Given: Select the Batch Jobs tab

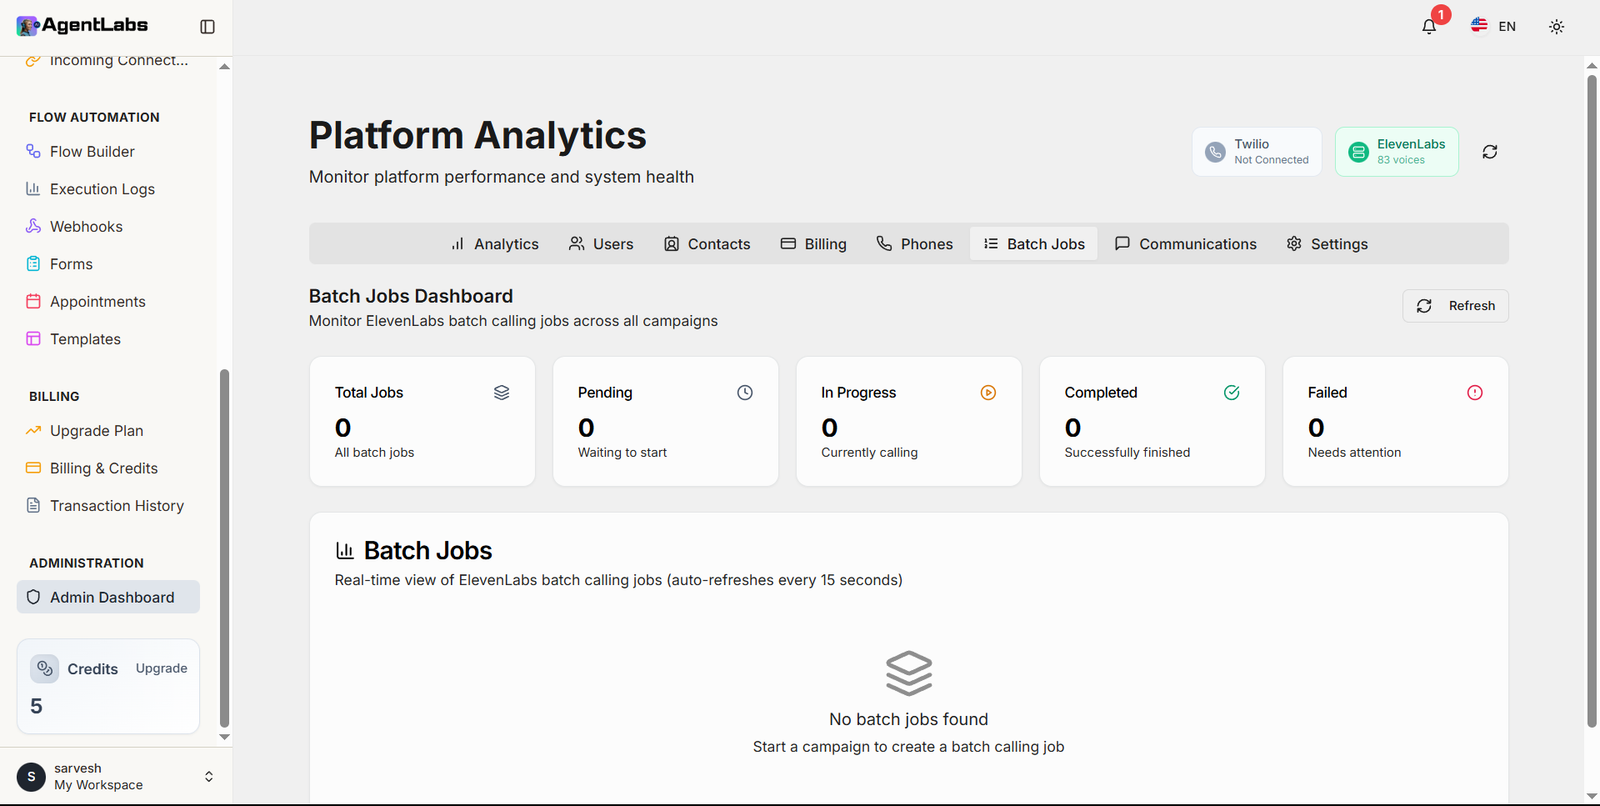Looking at the screenshot, I should click(x=1034, y=244).
